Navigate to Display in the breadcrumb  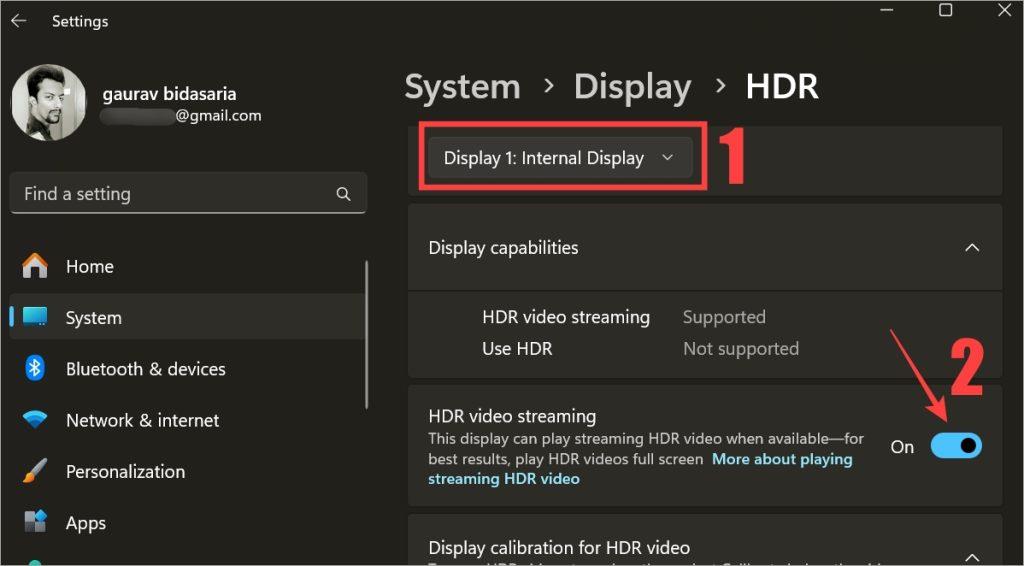[632, 87]
